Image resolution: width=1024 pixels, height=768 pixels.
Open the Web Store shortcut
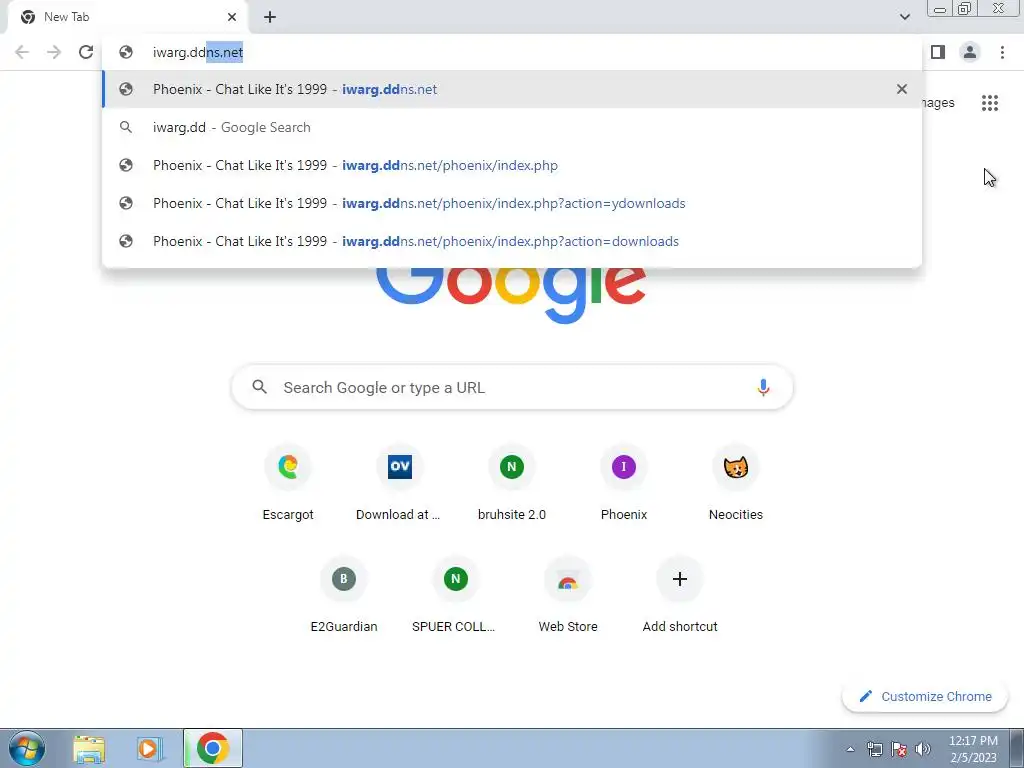coord(568,595)
